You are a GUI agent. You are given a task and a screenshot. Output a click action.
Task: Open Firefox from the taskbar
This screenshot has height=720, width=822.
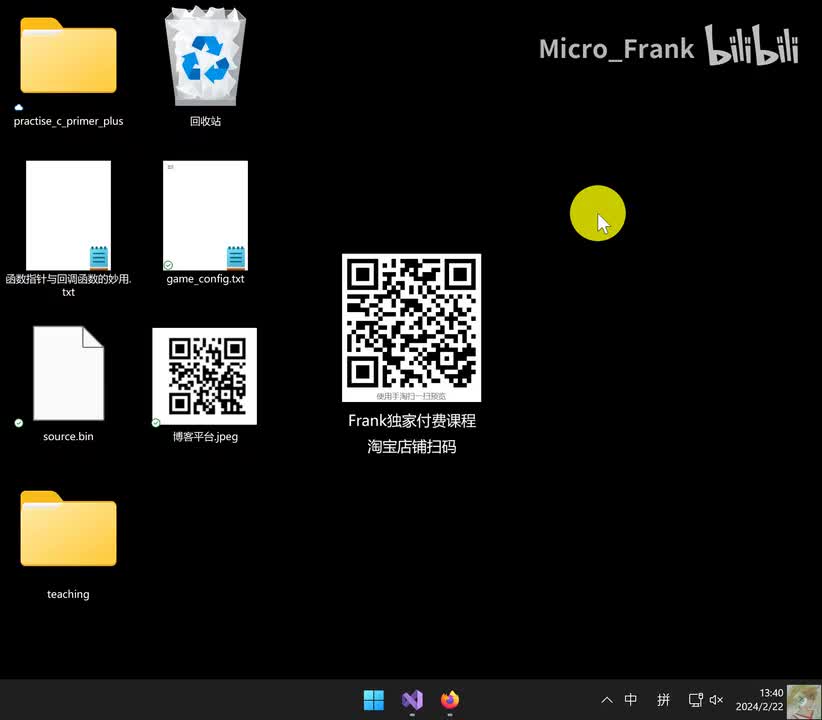(x=450, y=700)
